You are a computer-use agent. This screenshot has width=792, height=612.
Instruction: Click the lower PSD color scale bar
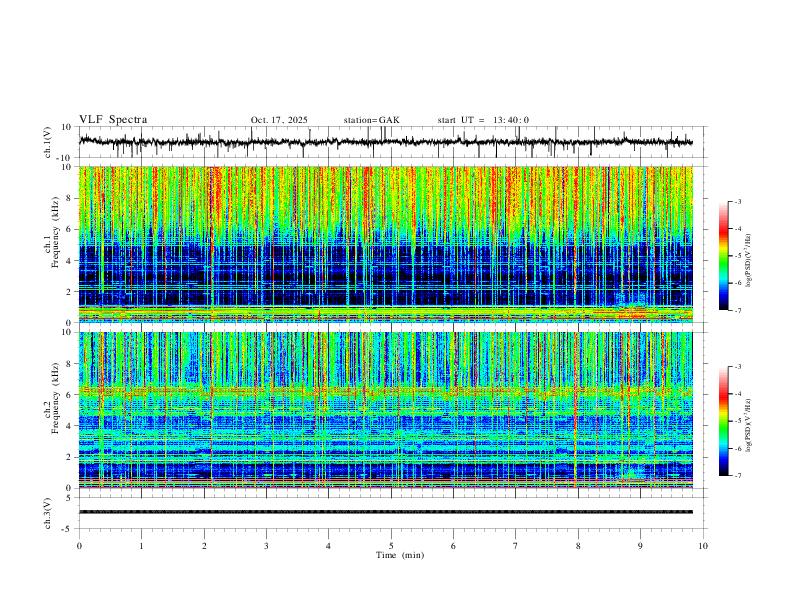[724, 421]
